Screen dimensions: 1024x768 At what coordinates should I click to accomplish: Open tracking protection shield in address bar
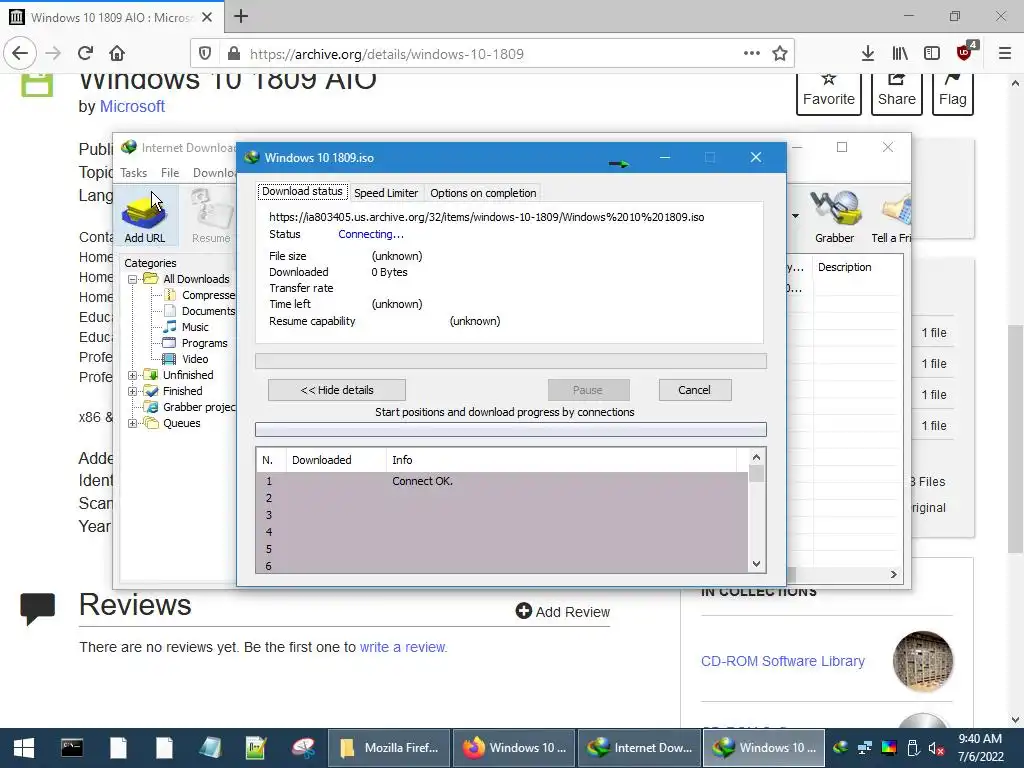tap(205, 54)
